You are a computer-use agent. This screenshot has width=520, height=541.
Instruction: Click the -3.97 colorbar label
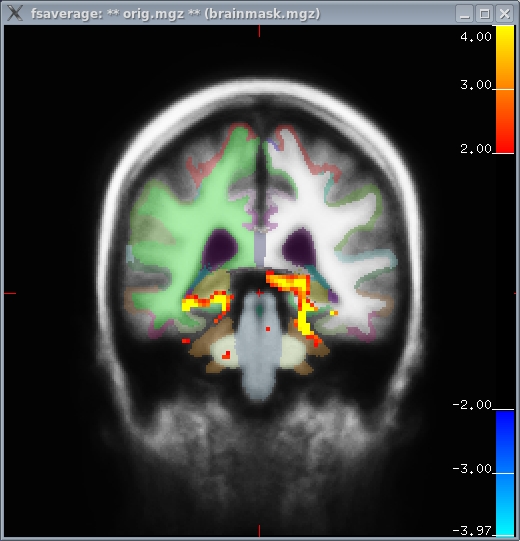tap(472, 530)
